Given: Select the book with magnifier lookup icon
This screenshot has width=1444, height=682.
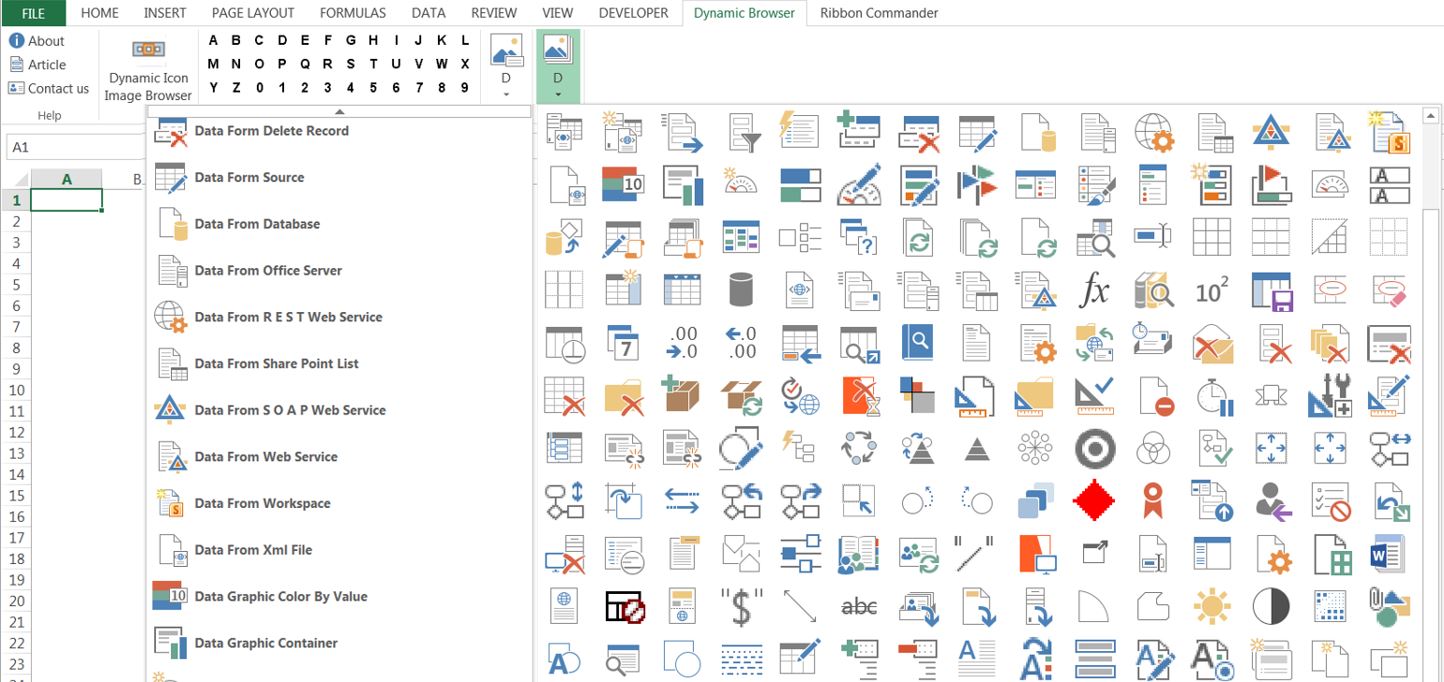Looking at the screenshot, I should 1153,290.
